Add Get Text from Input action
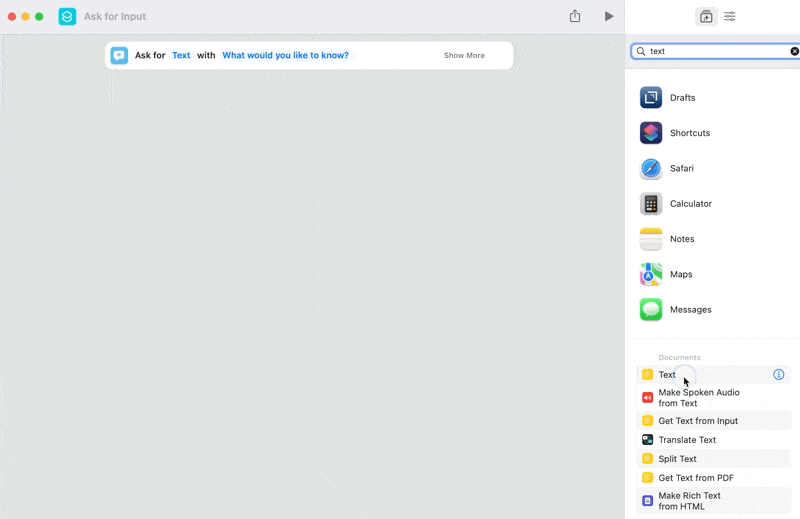Viewport: 800px width, 519px height. click(x=714, y=421)
